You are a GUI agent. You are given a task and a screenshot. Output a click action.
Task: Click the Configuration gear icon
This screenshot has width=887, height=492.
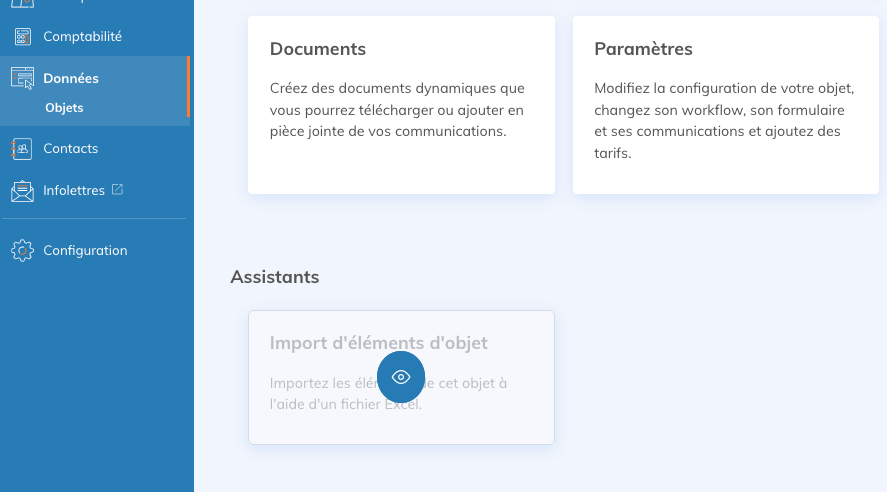[22, 251]
